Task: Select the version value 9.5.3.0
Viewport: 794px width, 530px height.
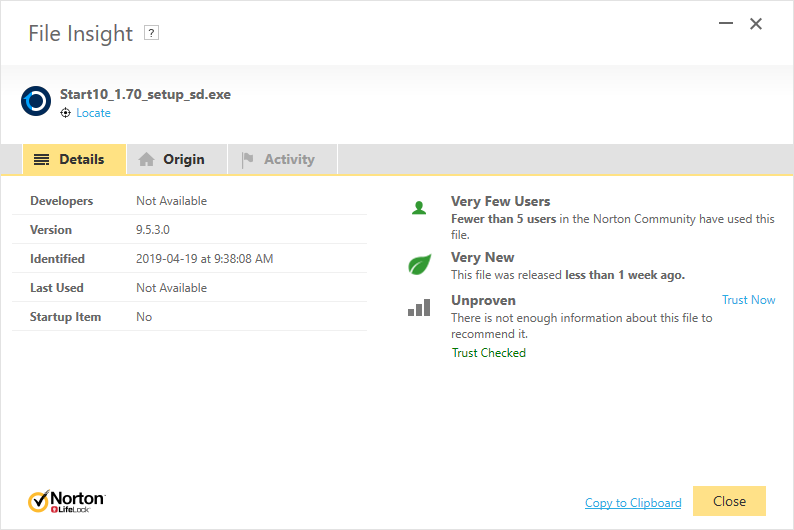Action: [153, 230]
